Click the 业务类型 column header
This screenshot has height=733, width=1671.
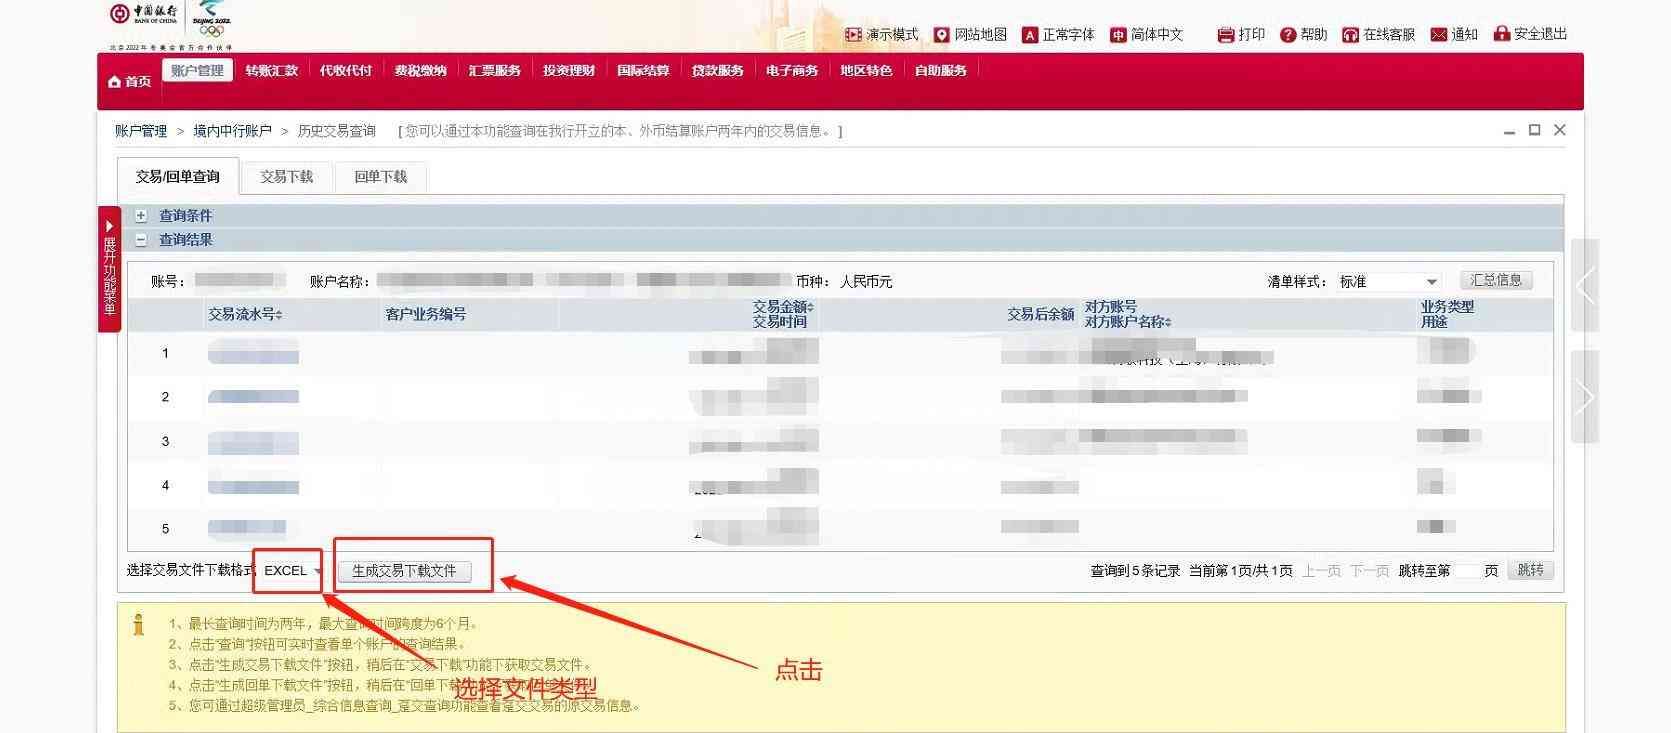tap(1447, 307)
